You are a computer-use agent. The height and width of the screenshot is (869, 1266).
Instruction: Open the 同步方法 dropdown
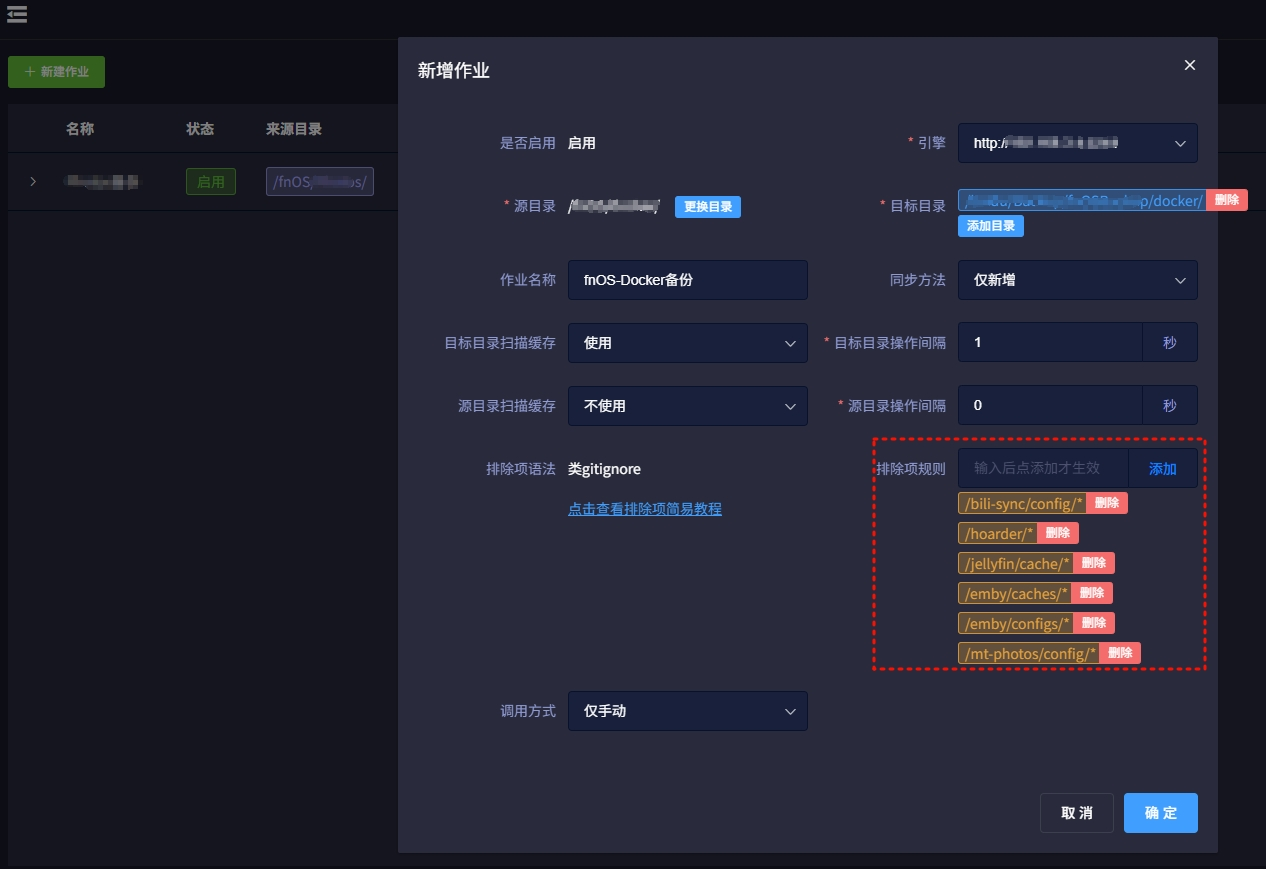coord(1077,280)
